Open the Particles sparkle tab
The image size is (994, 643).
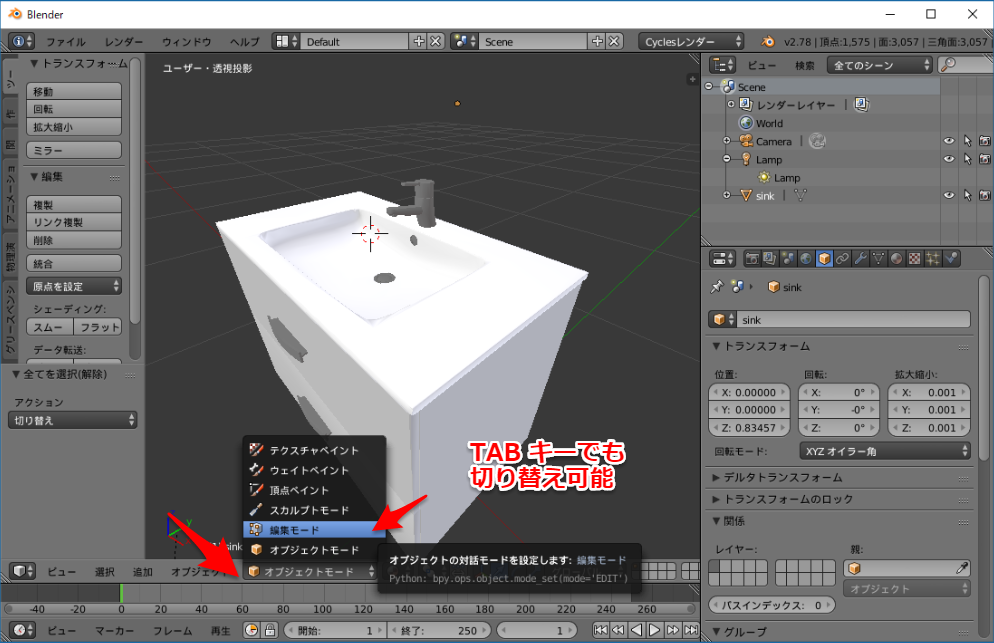(933, 258)
